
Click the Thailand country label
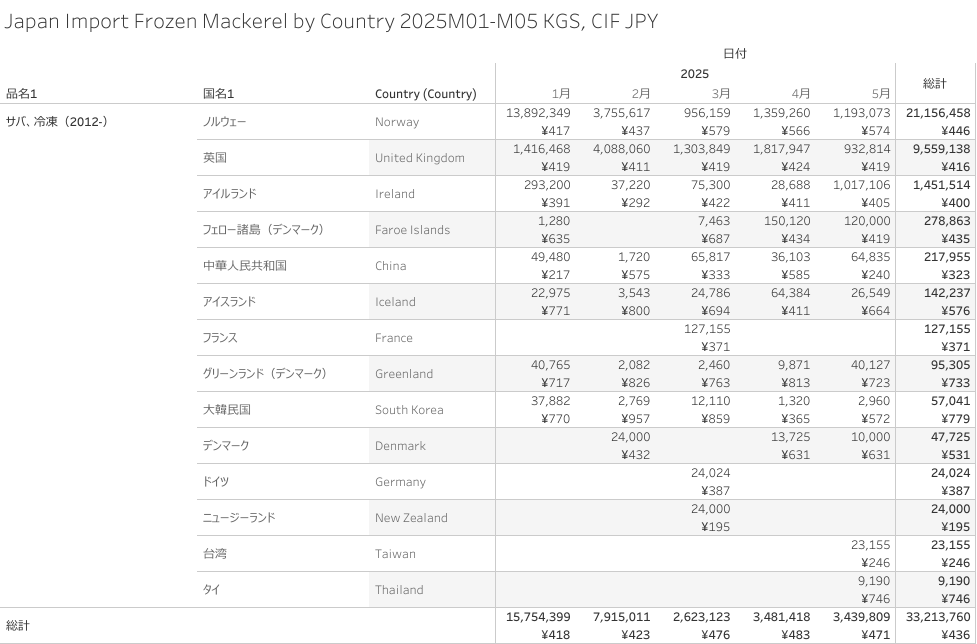click(x=399, y=590)
